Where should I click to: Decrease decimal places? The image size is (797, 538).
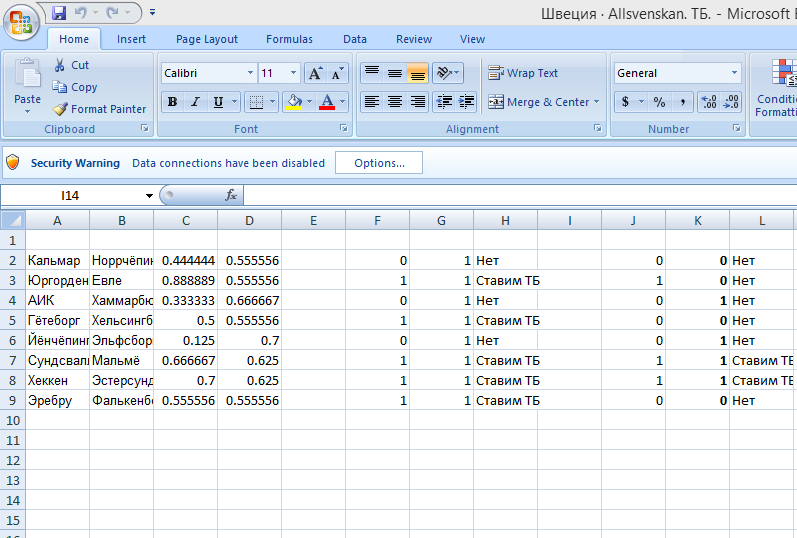pos(730,102)
